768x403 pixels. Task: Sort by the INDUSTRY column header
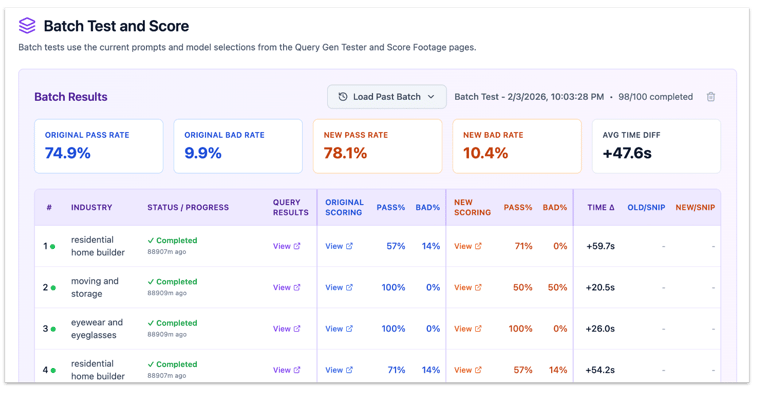(92, 208)
